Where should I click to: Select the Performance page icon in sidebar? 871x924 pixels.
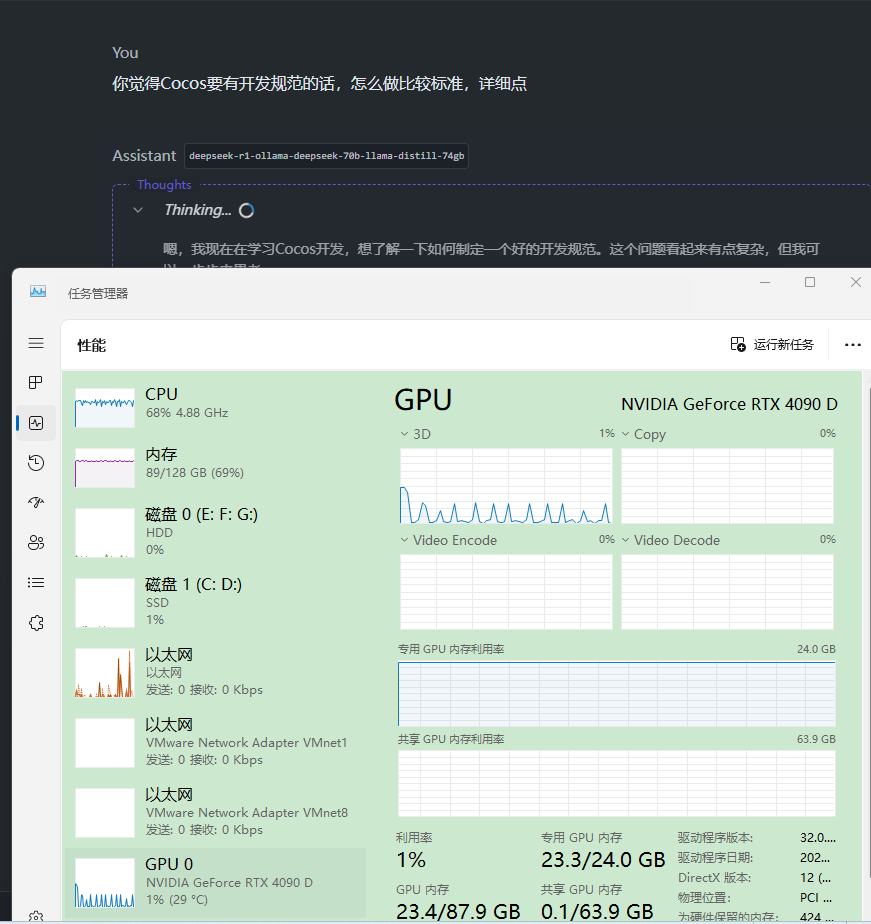click(x=36, y=423)
